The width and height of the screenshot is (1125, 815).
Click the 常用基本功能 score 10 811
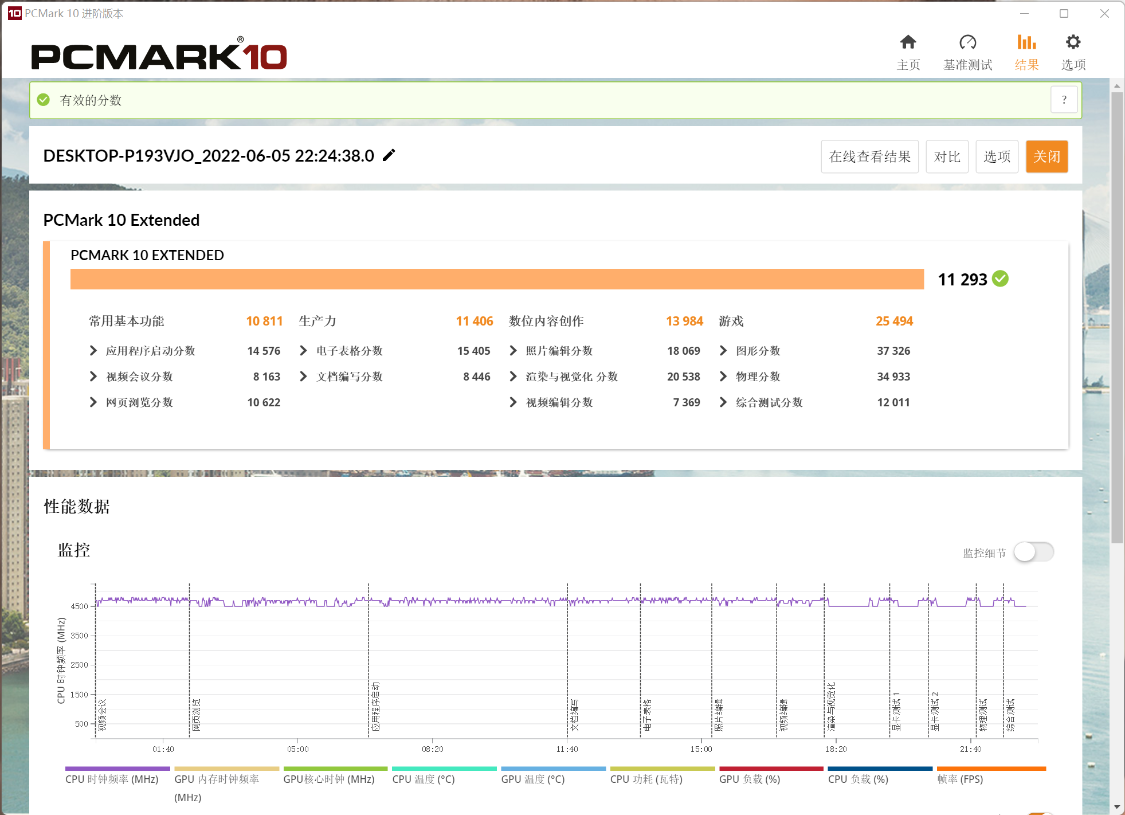tap(264, 321)
